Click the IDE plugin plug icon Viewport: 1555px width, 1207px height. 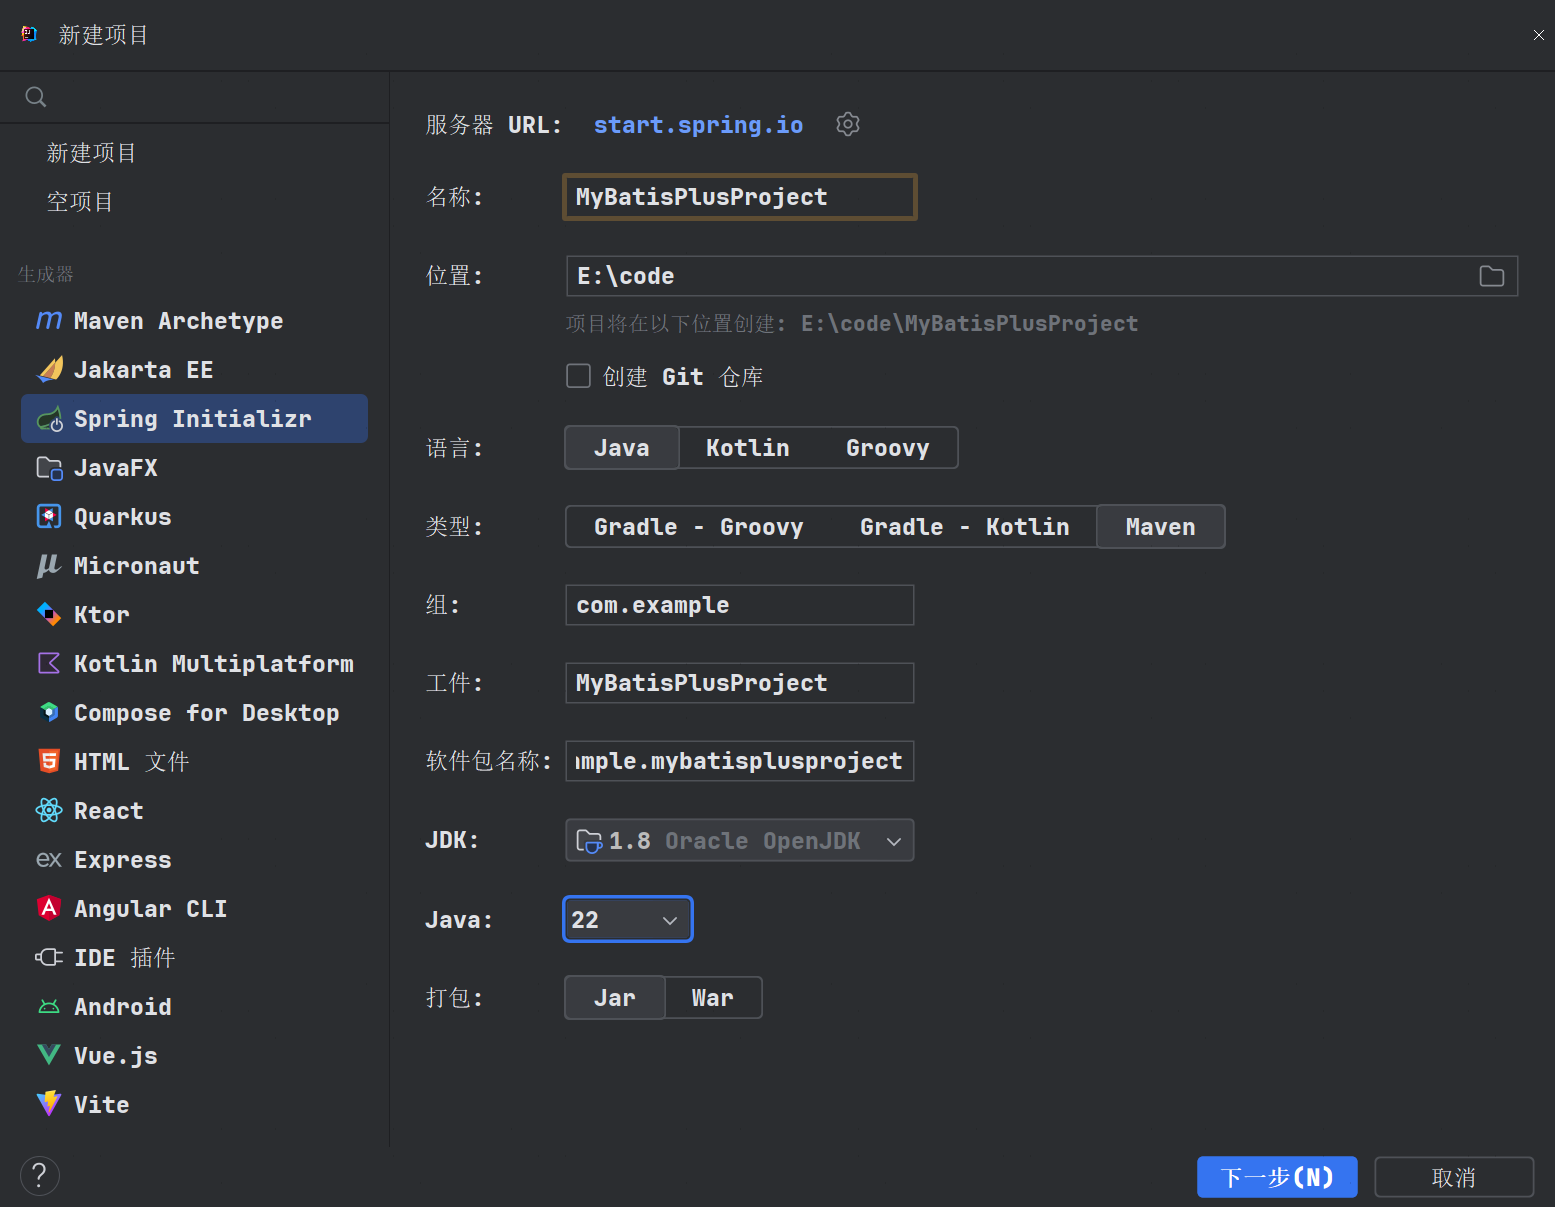49,957
